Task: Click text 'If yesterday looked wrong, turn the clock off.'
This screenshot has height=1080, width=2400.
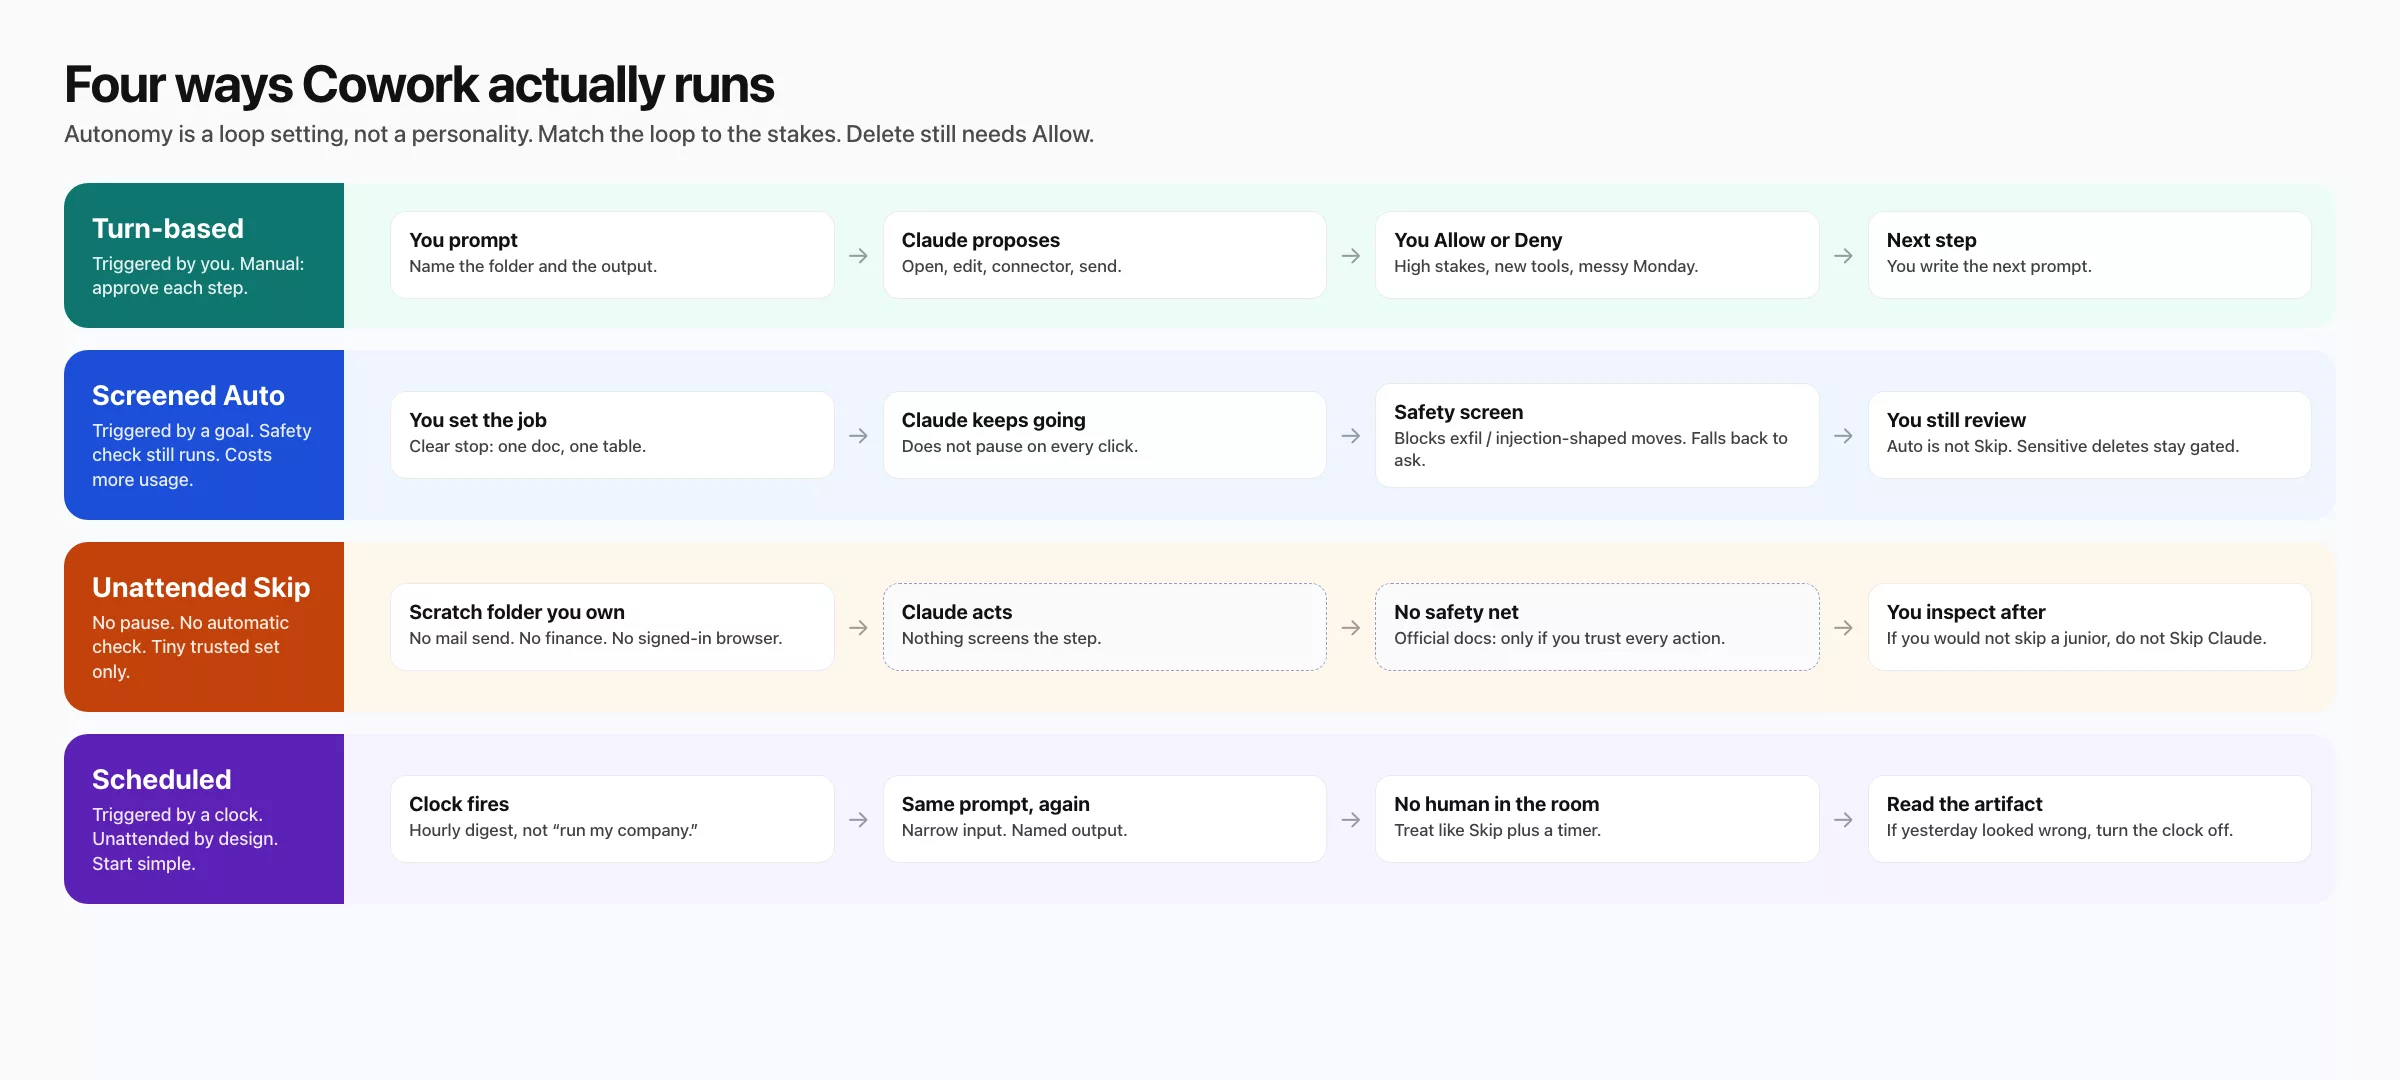Action: pyautogui.click(x=2059, y=830)
